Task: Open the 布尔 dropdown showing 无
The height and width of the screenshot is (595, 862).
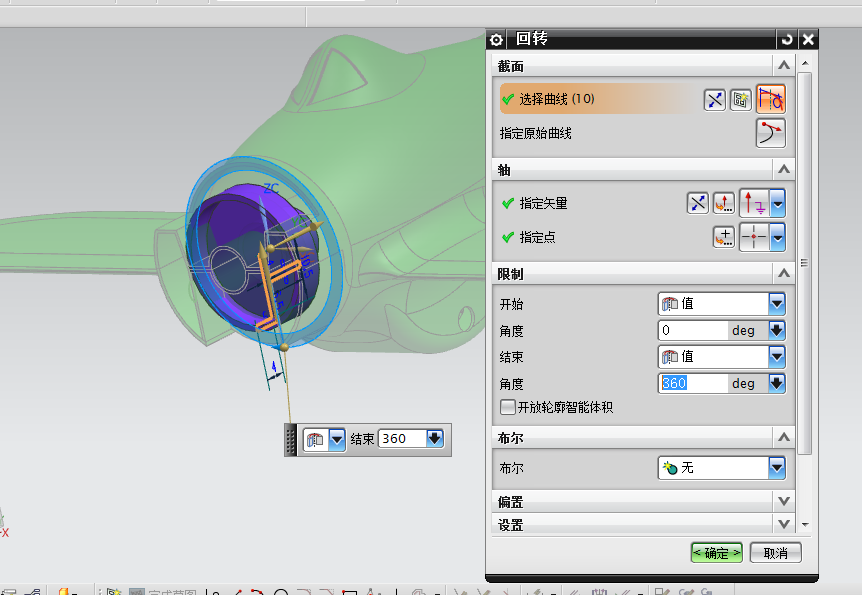Action: pyautogui.click(x=775, y=467)
